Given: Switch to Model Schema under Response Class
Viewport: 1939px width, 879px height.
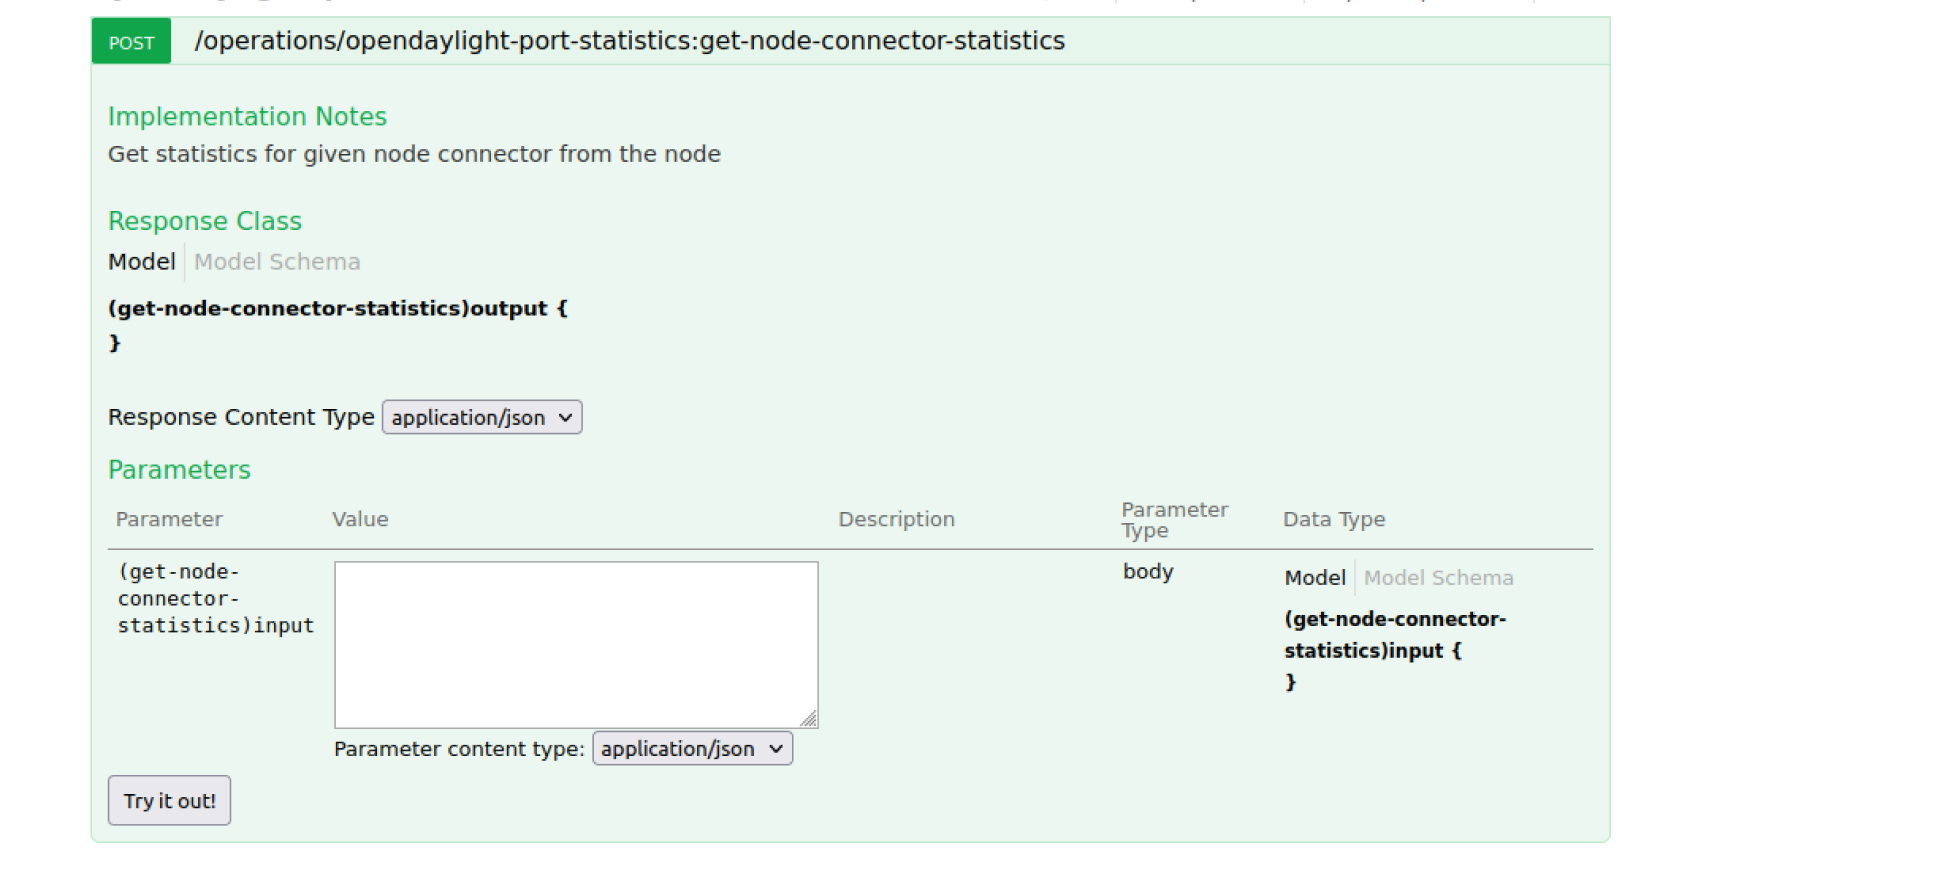Looking at the screenshot, I should [x=277, y=262].
